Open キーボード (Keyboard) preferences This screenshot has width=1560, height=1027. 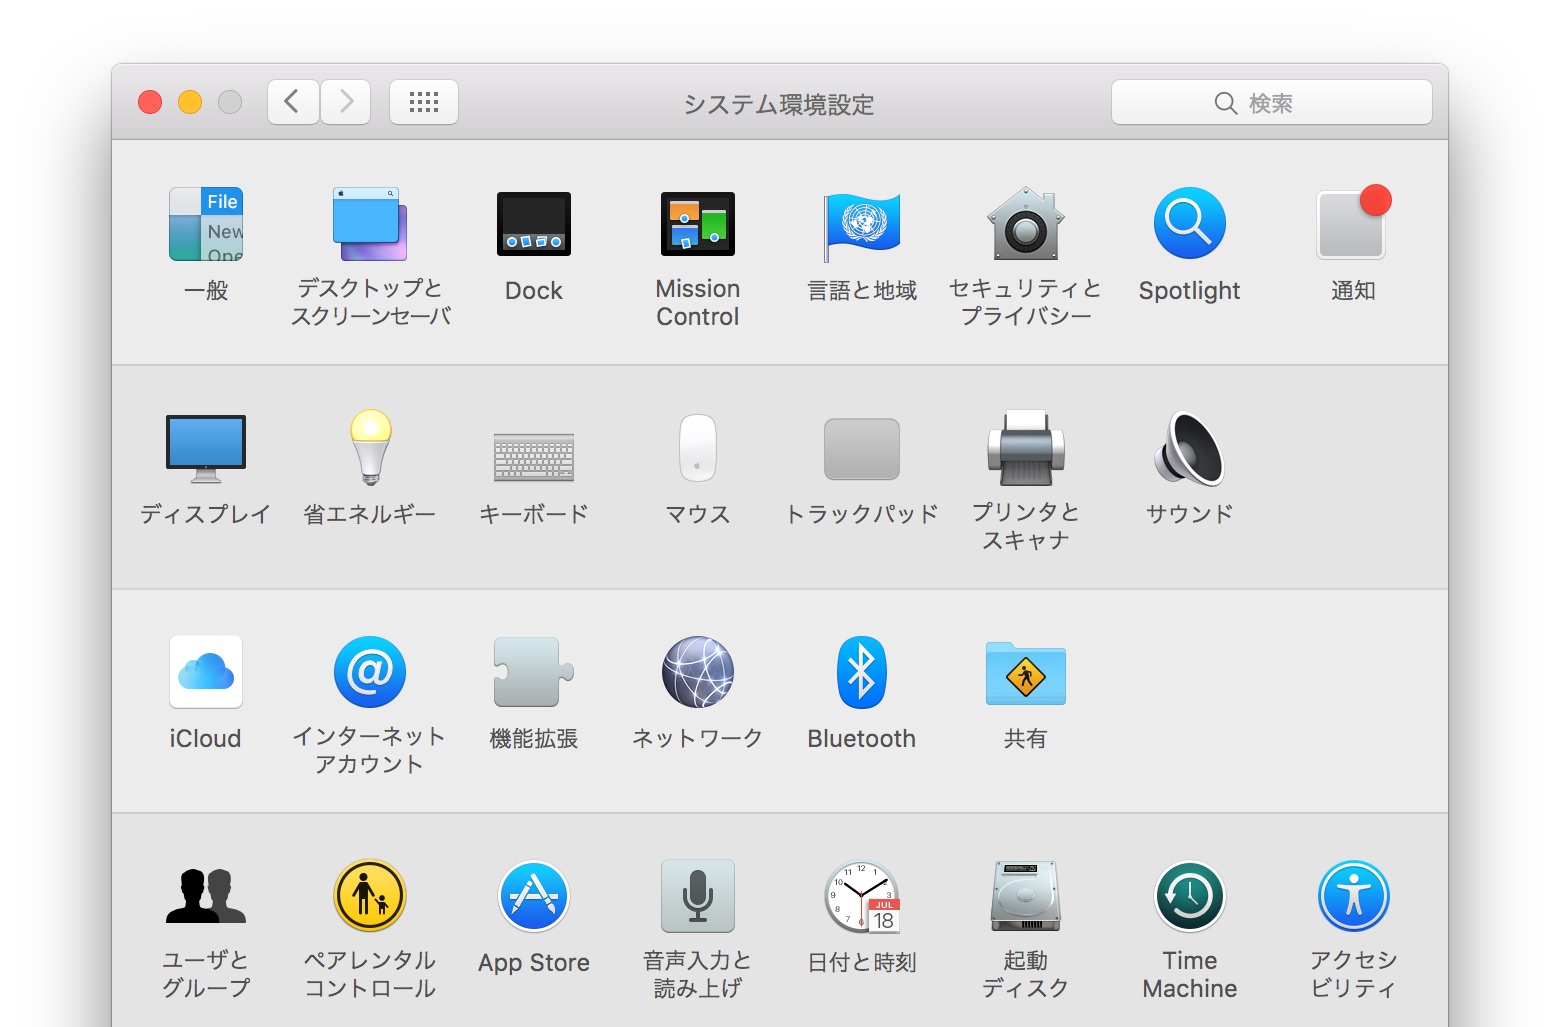pyautogui.click(x=534, y=456)
